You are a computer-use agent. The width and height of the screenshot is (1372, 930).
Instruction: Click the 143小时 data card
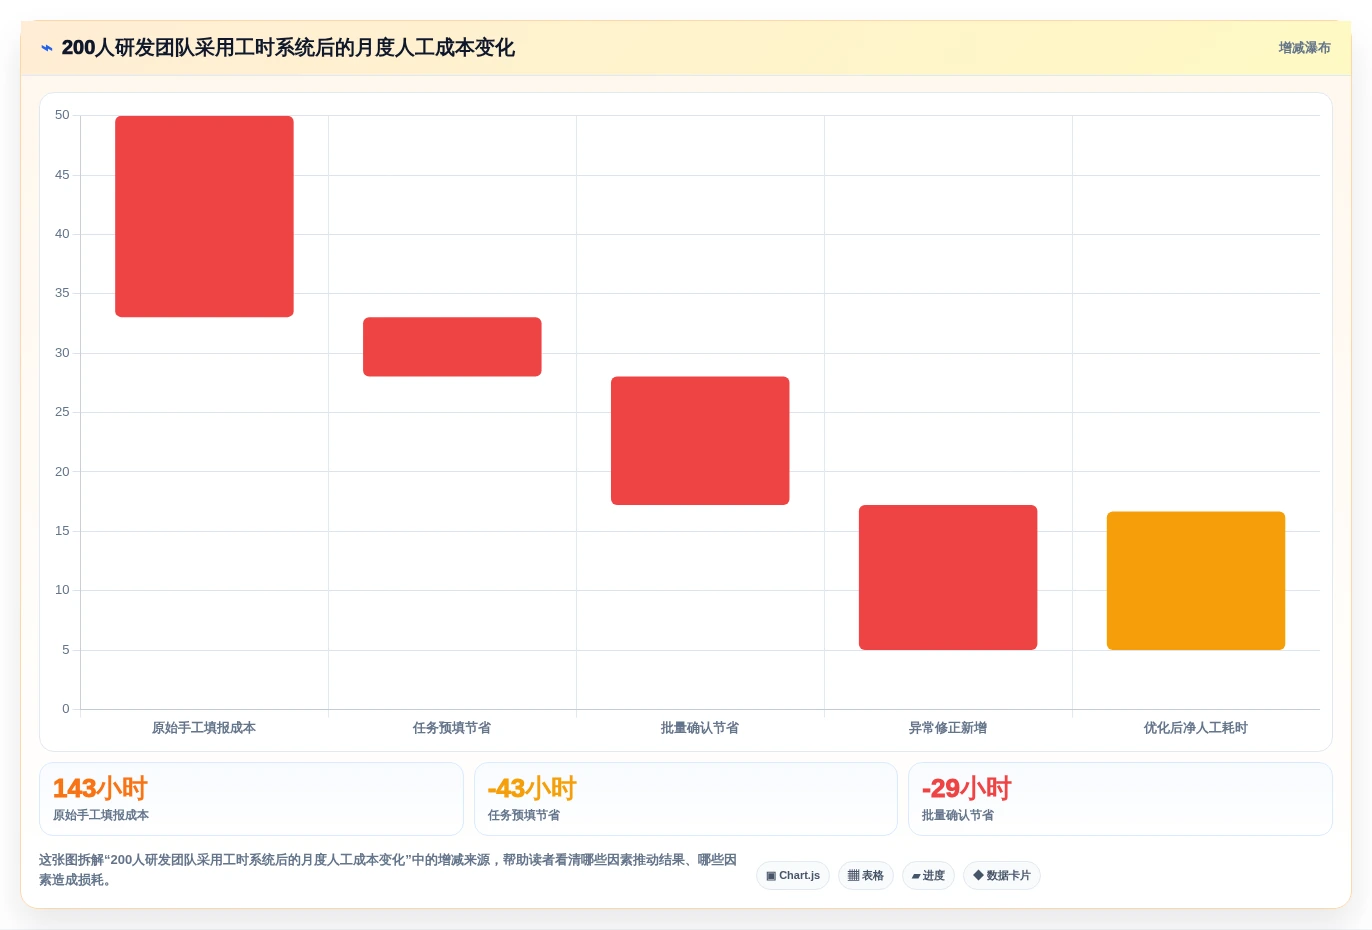[x=251, y=799]
